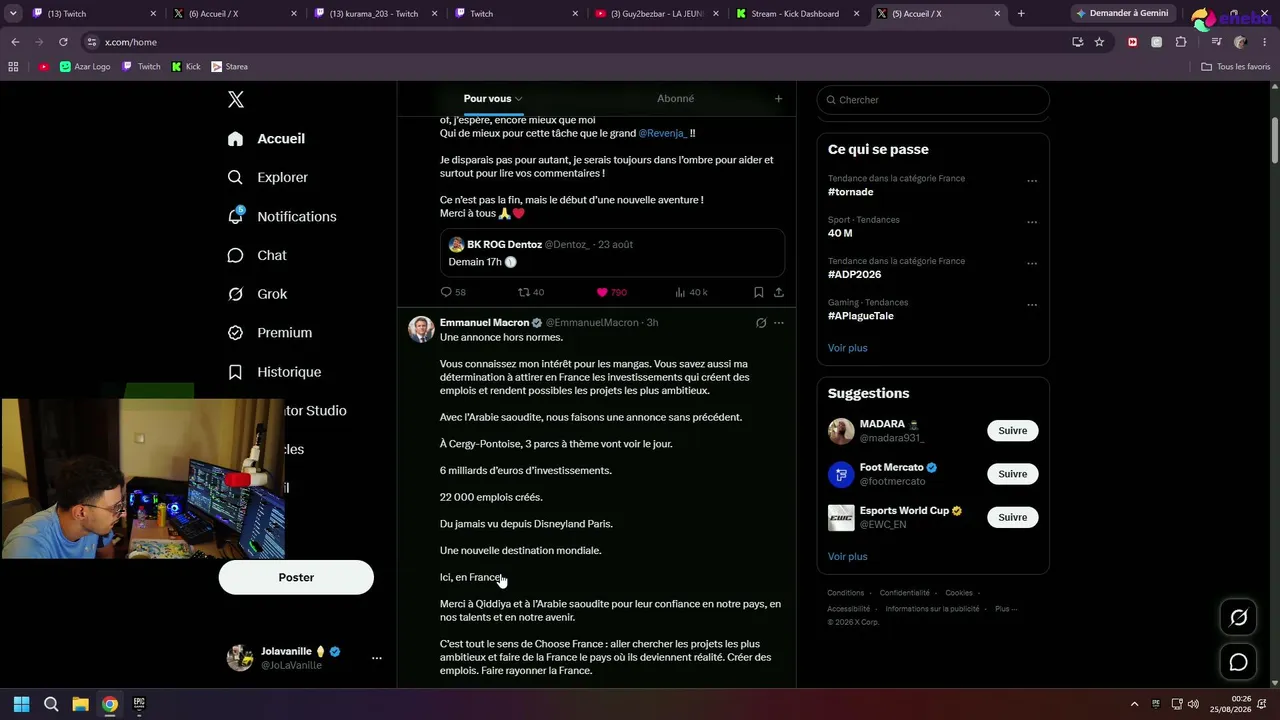This screenshot has width=1280, height=720.
Task: Unlike the tweet with 790 likes
Action: click(611, 292)
